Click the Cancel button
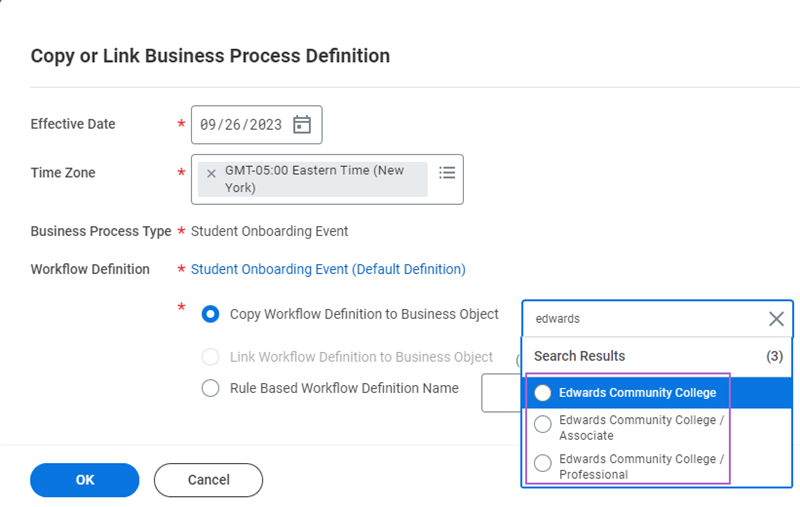The width and height of the screenshot is (800, 507). click(208, 480)
